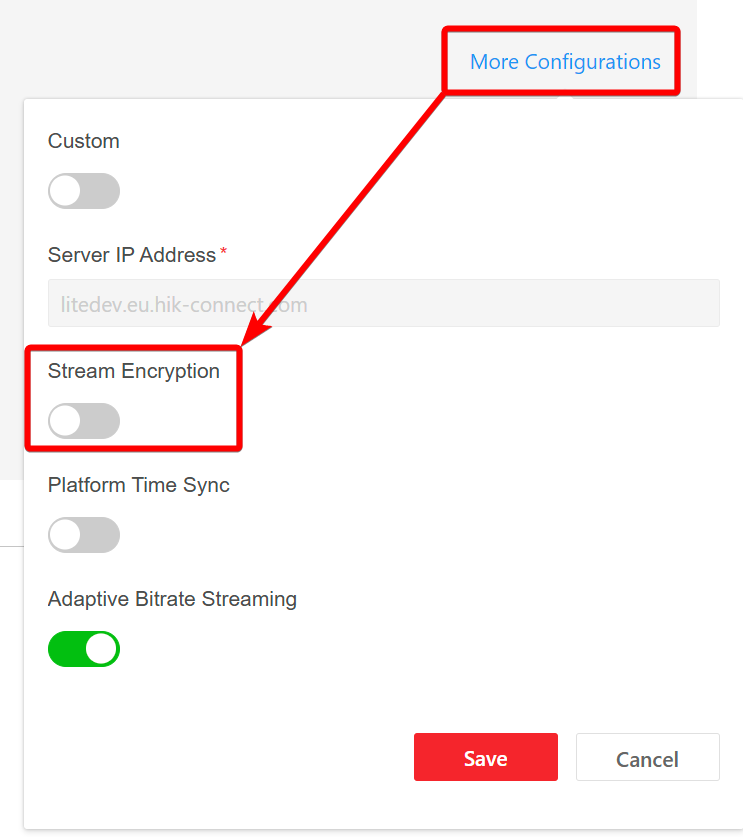Image resolution: width=743 pixels, height=837 pixels.
Task: Switch on the Custom configuration option
Action: point(84,191)
